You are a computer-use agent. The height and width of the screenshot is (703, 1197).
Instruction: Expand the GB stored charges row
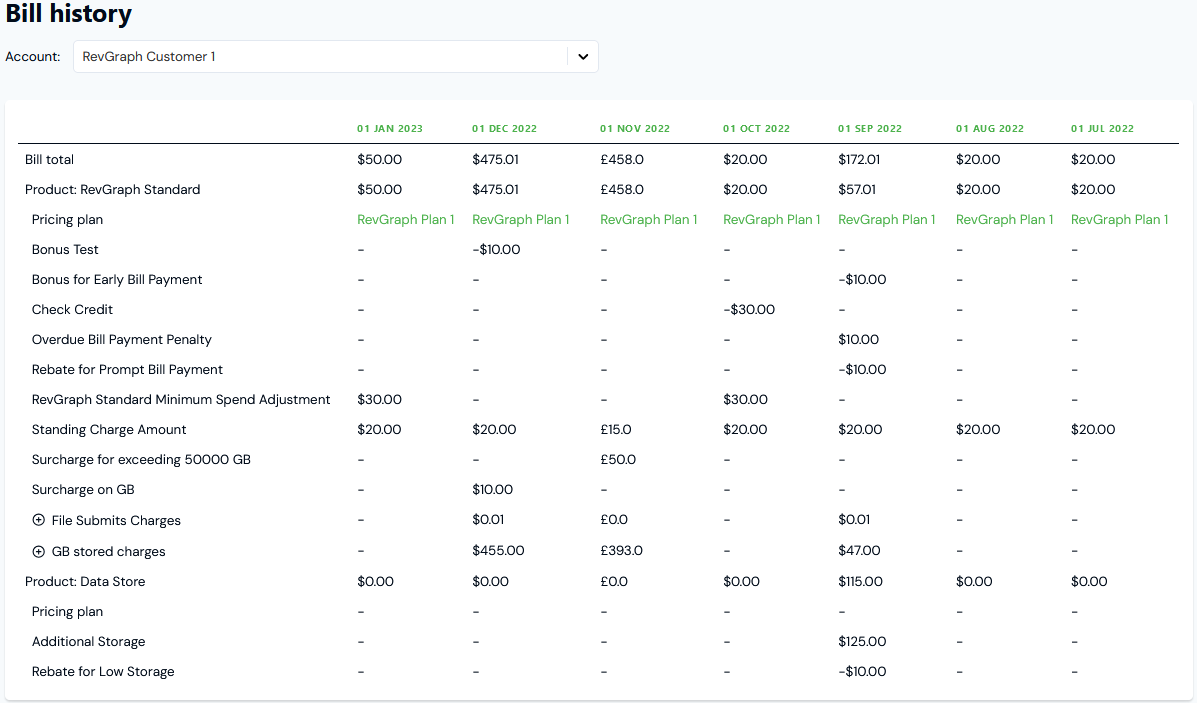[38, 551]
